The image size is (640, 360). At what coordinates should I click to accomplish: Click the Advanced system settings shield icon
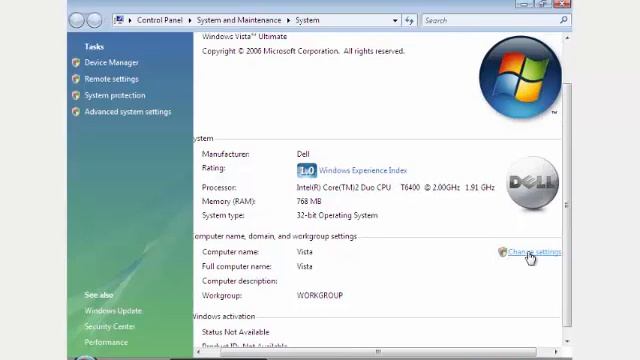pos(76,112)
